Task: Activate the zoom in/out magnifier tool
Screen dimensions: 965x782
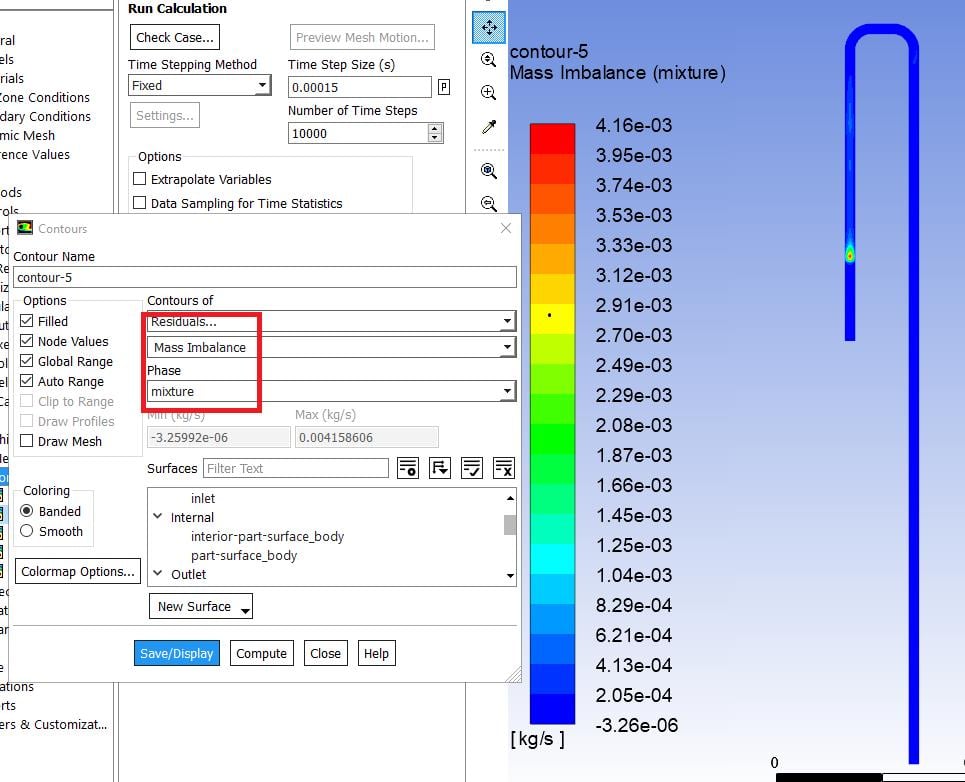Action: pyautogui.click(x=488, y=60)
